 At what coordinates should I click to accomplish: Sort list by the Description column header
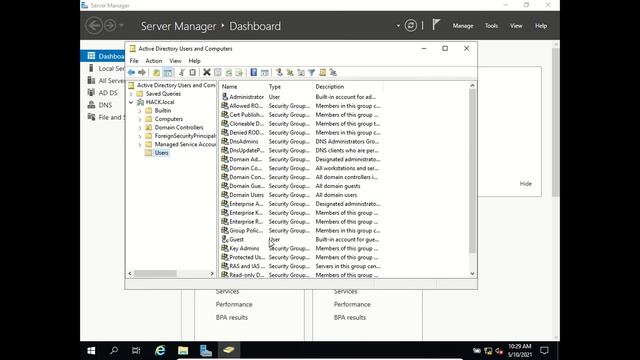tap(348, 87)
